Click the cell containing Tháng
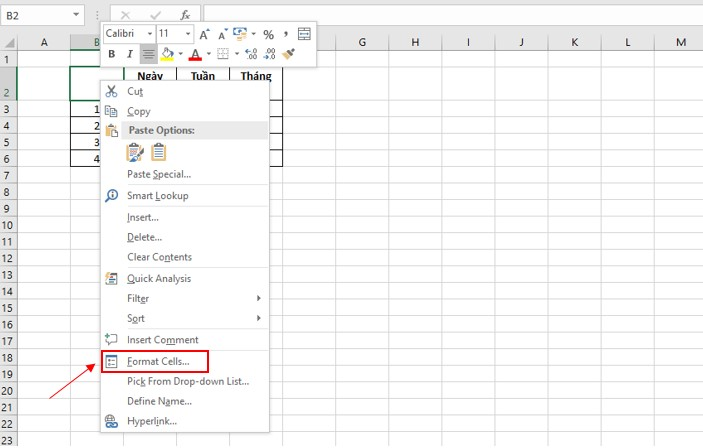The height and width of the screenshot is (448, 703). (x=256, y=76)
